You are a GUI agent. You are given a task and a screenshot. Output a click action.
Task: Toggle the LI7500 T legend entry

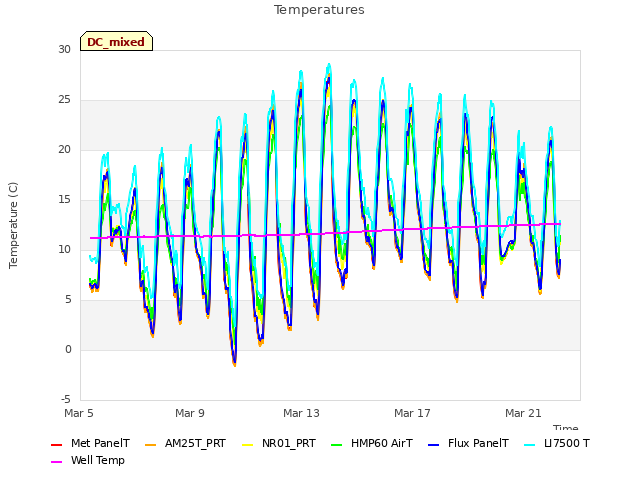click(557, 444)
